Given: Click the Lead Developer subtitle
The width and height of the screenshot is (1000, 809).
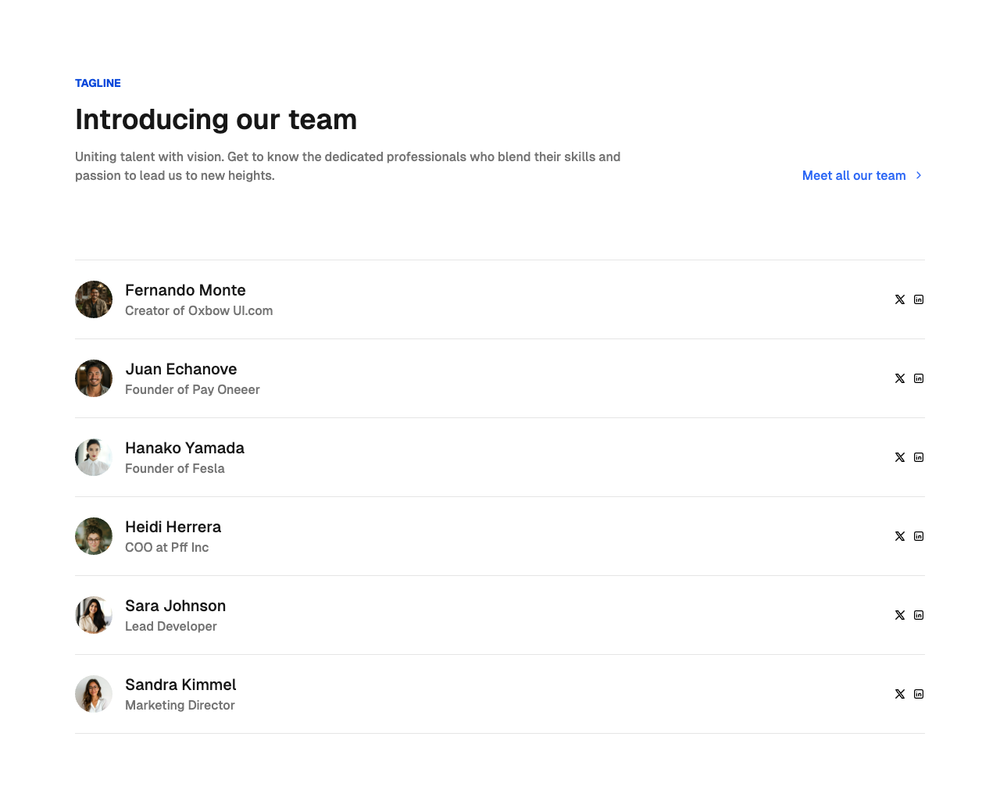Looking at the screenshot, I should click(171, 627).
